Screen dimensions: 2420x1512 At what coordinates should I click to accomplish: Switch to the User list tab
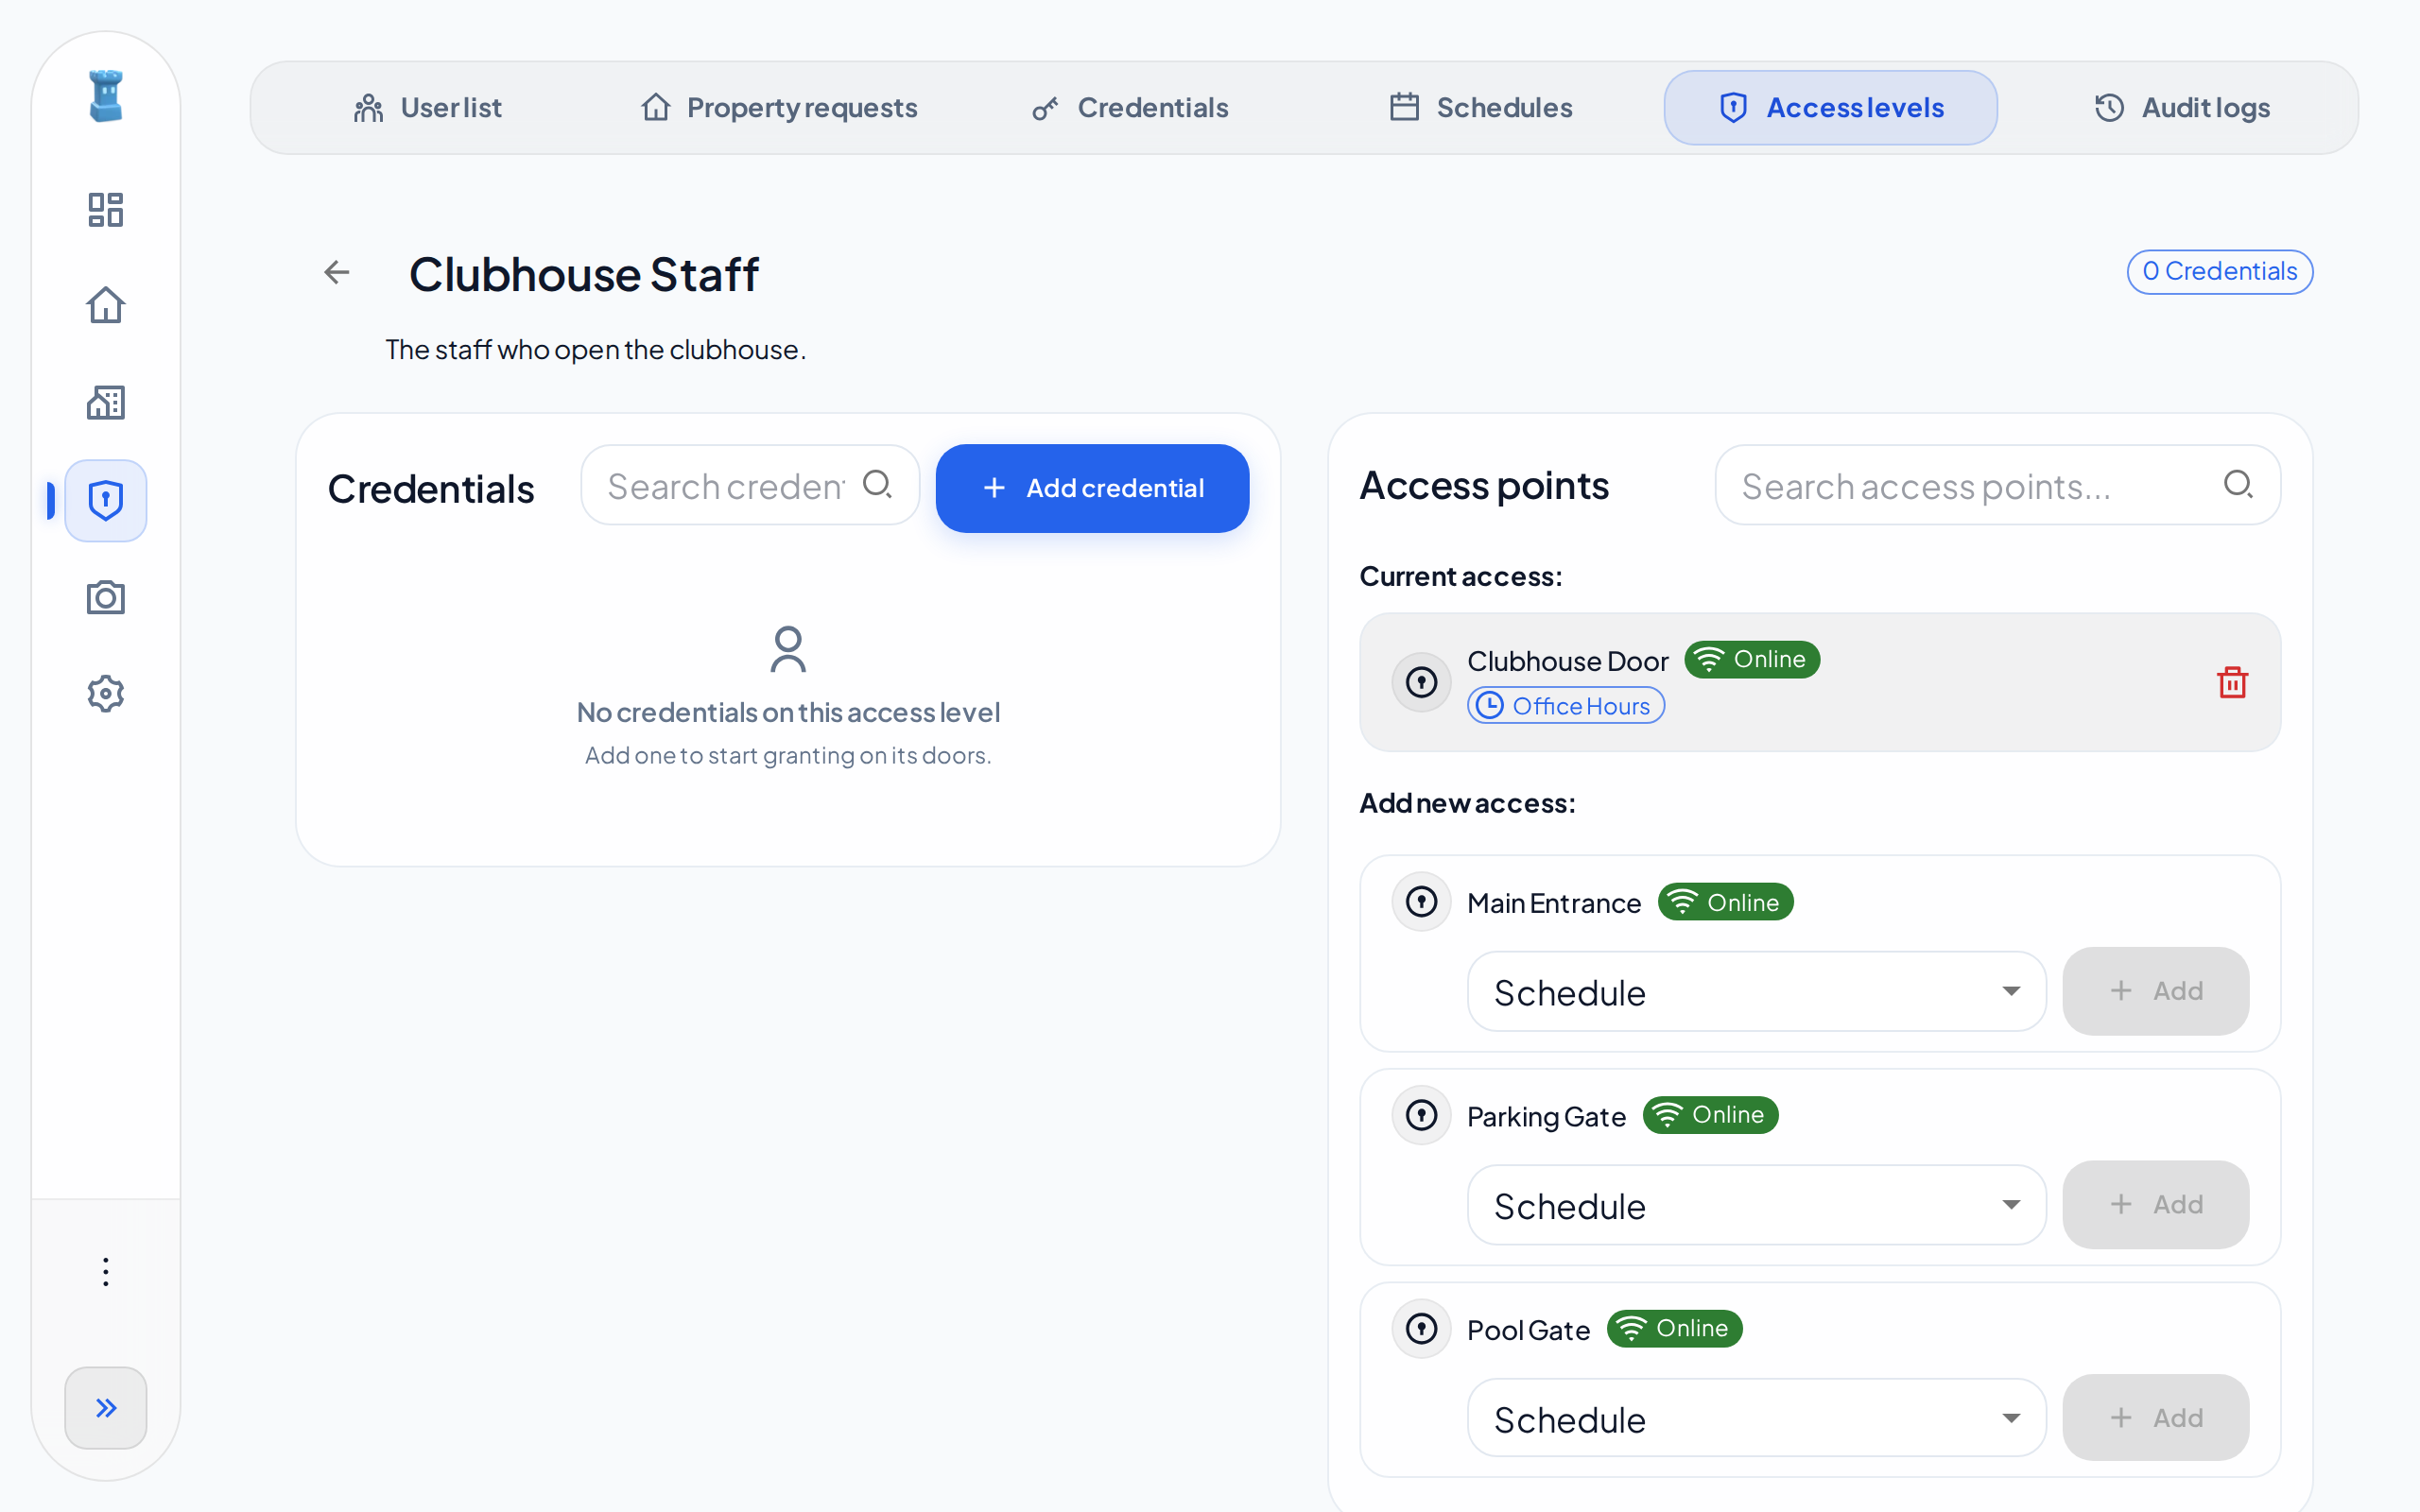coord(428,108)
